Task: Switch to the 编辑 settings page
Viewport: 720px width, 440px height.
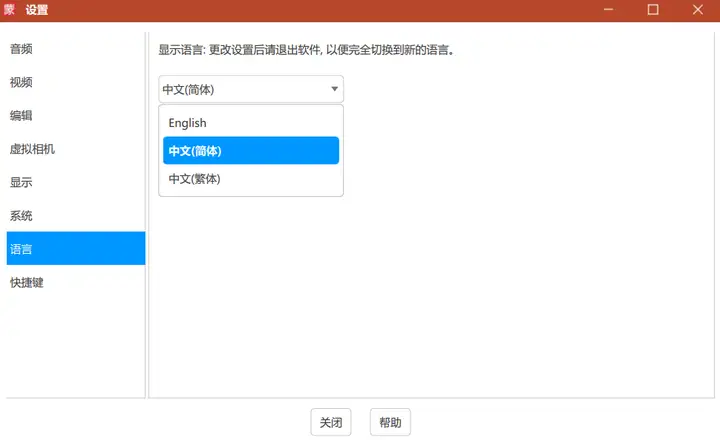Action: (76, 115)
